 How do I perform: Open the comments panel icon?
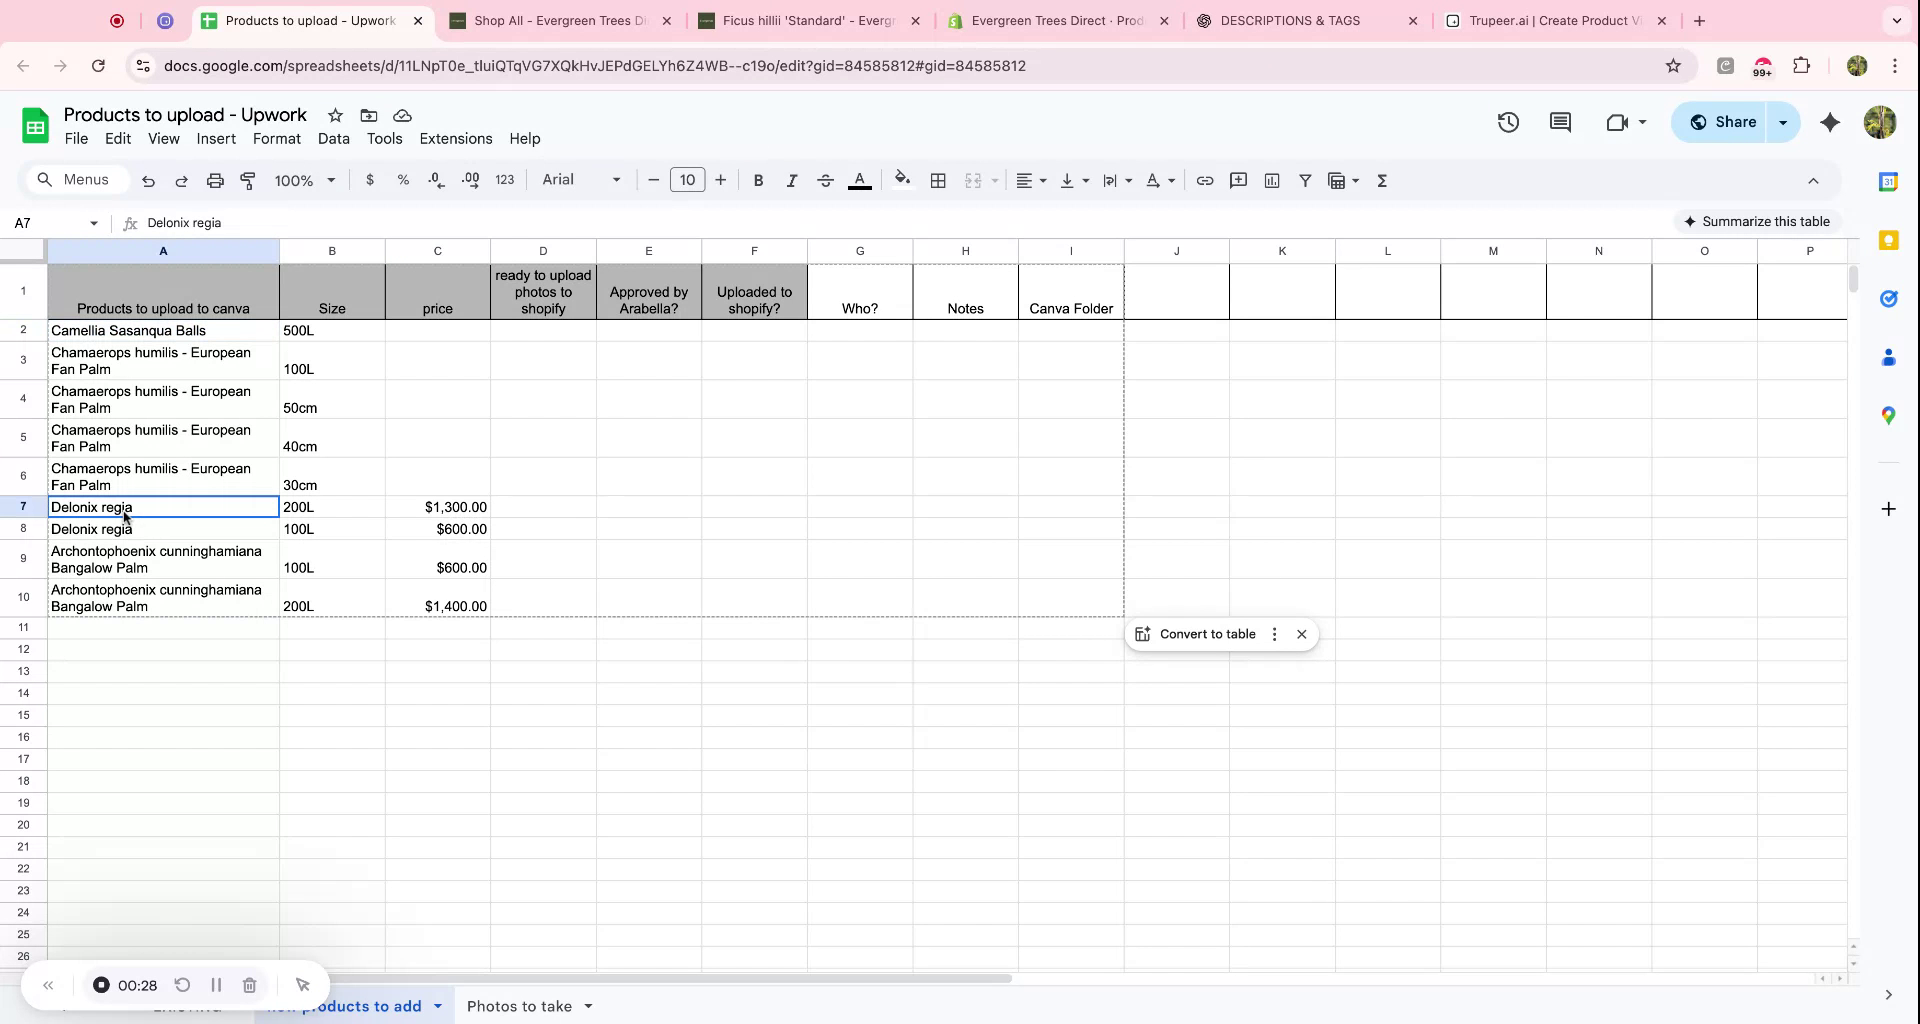coord(1560,122)
